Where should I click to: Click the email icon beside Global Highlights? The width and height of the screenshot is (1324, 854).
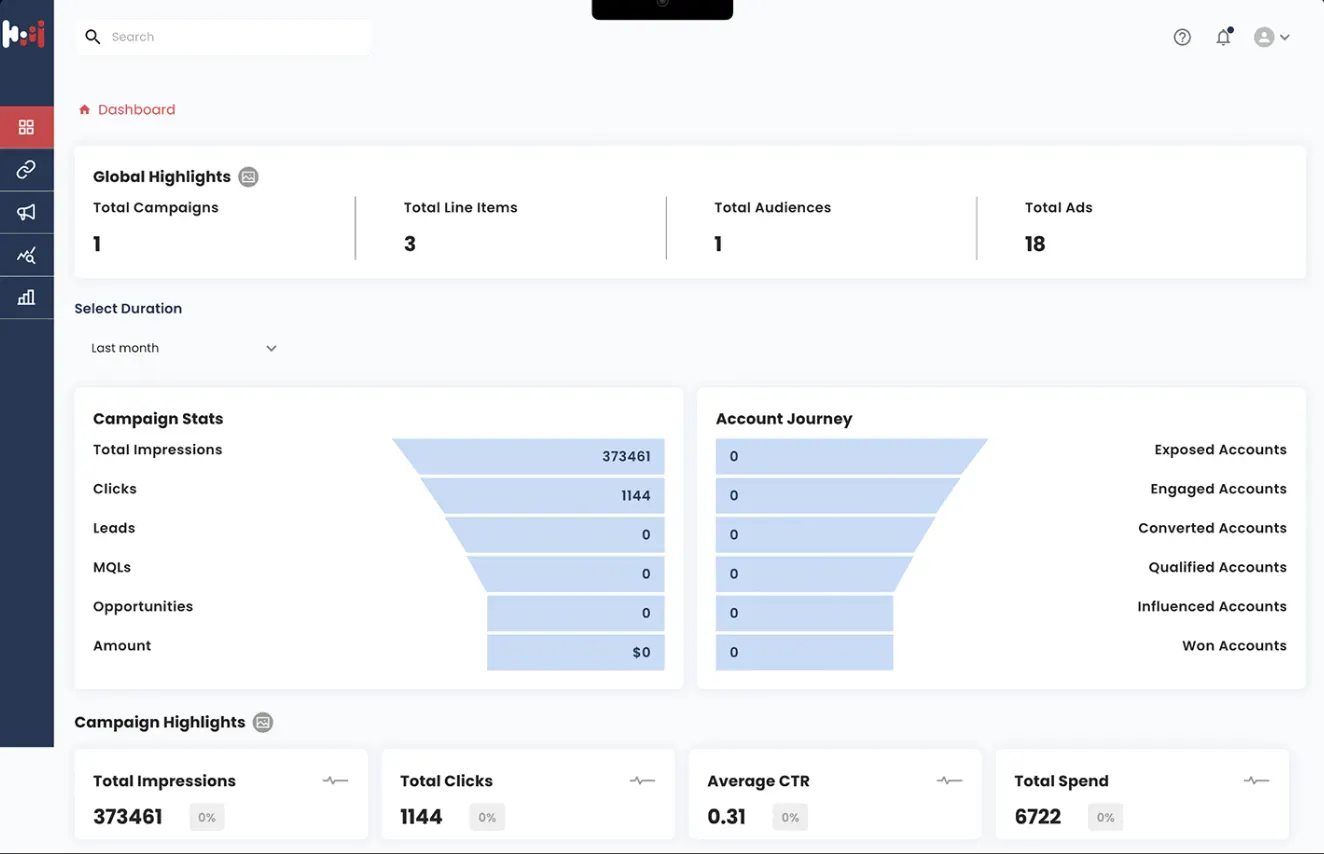tap(248, 177)
